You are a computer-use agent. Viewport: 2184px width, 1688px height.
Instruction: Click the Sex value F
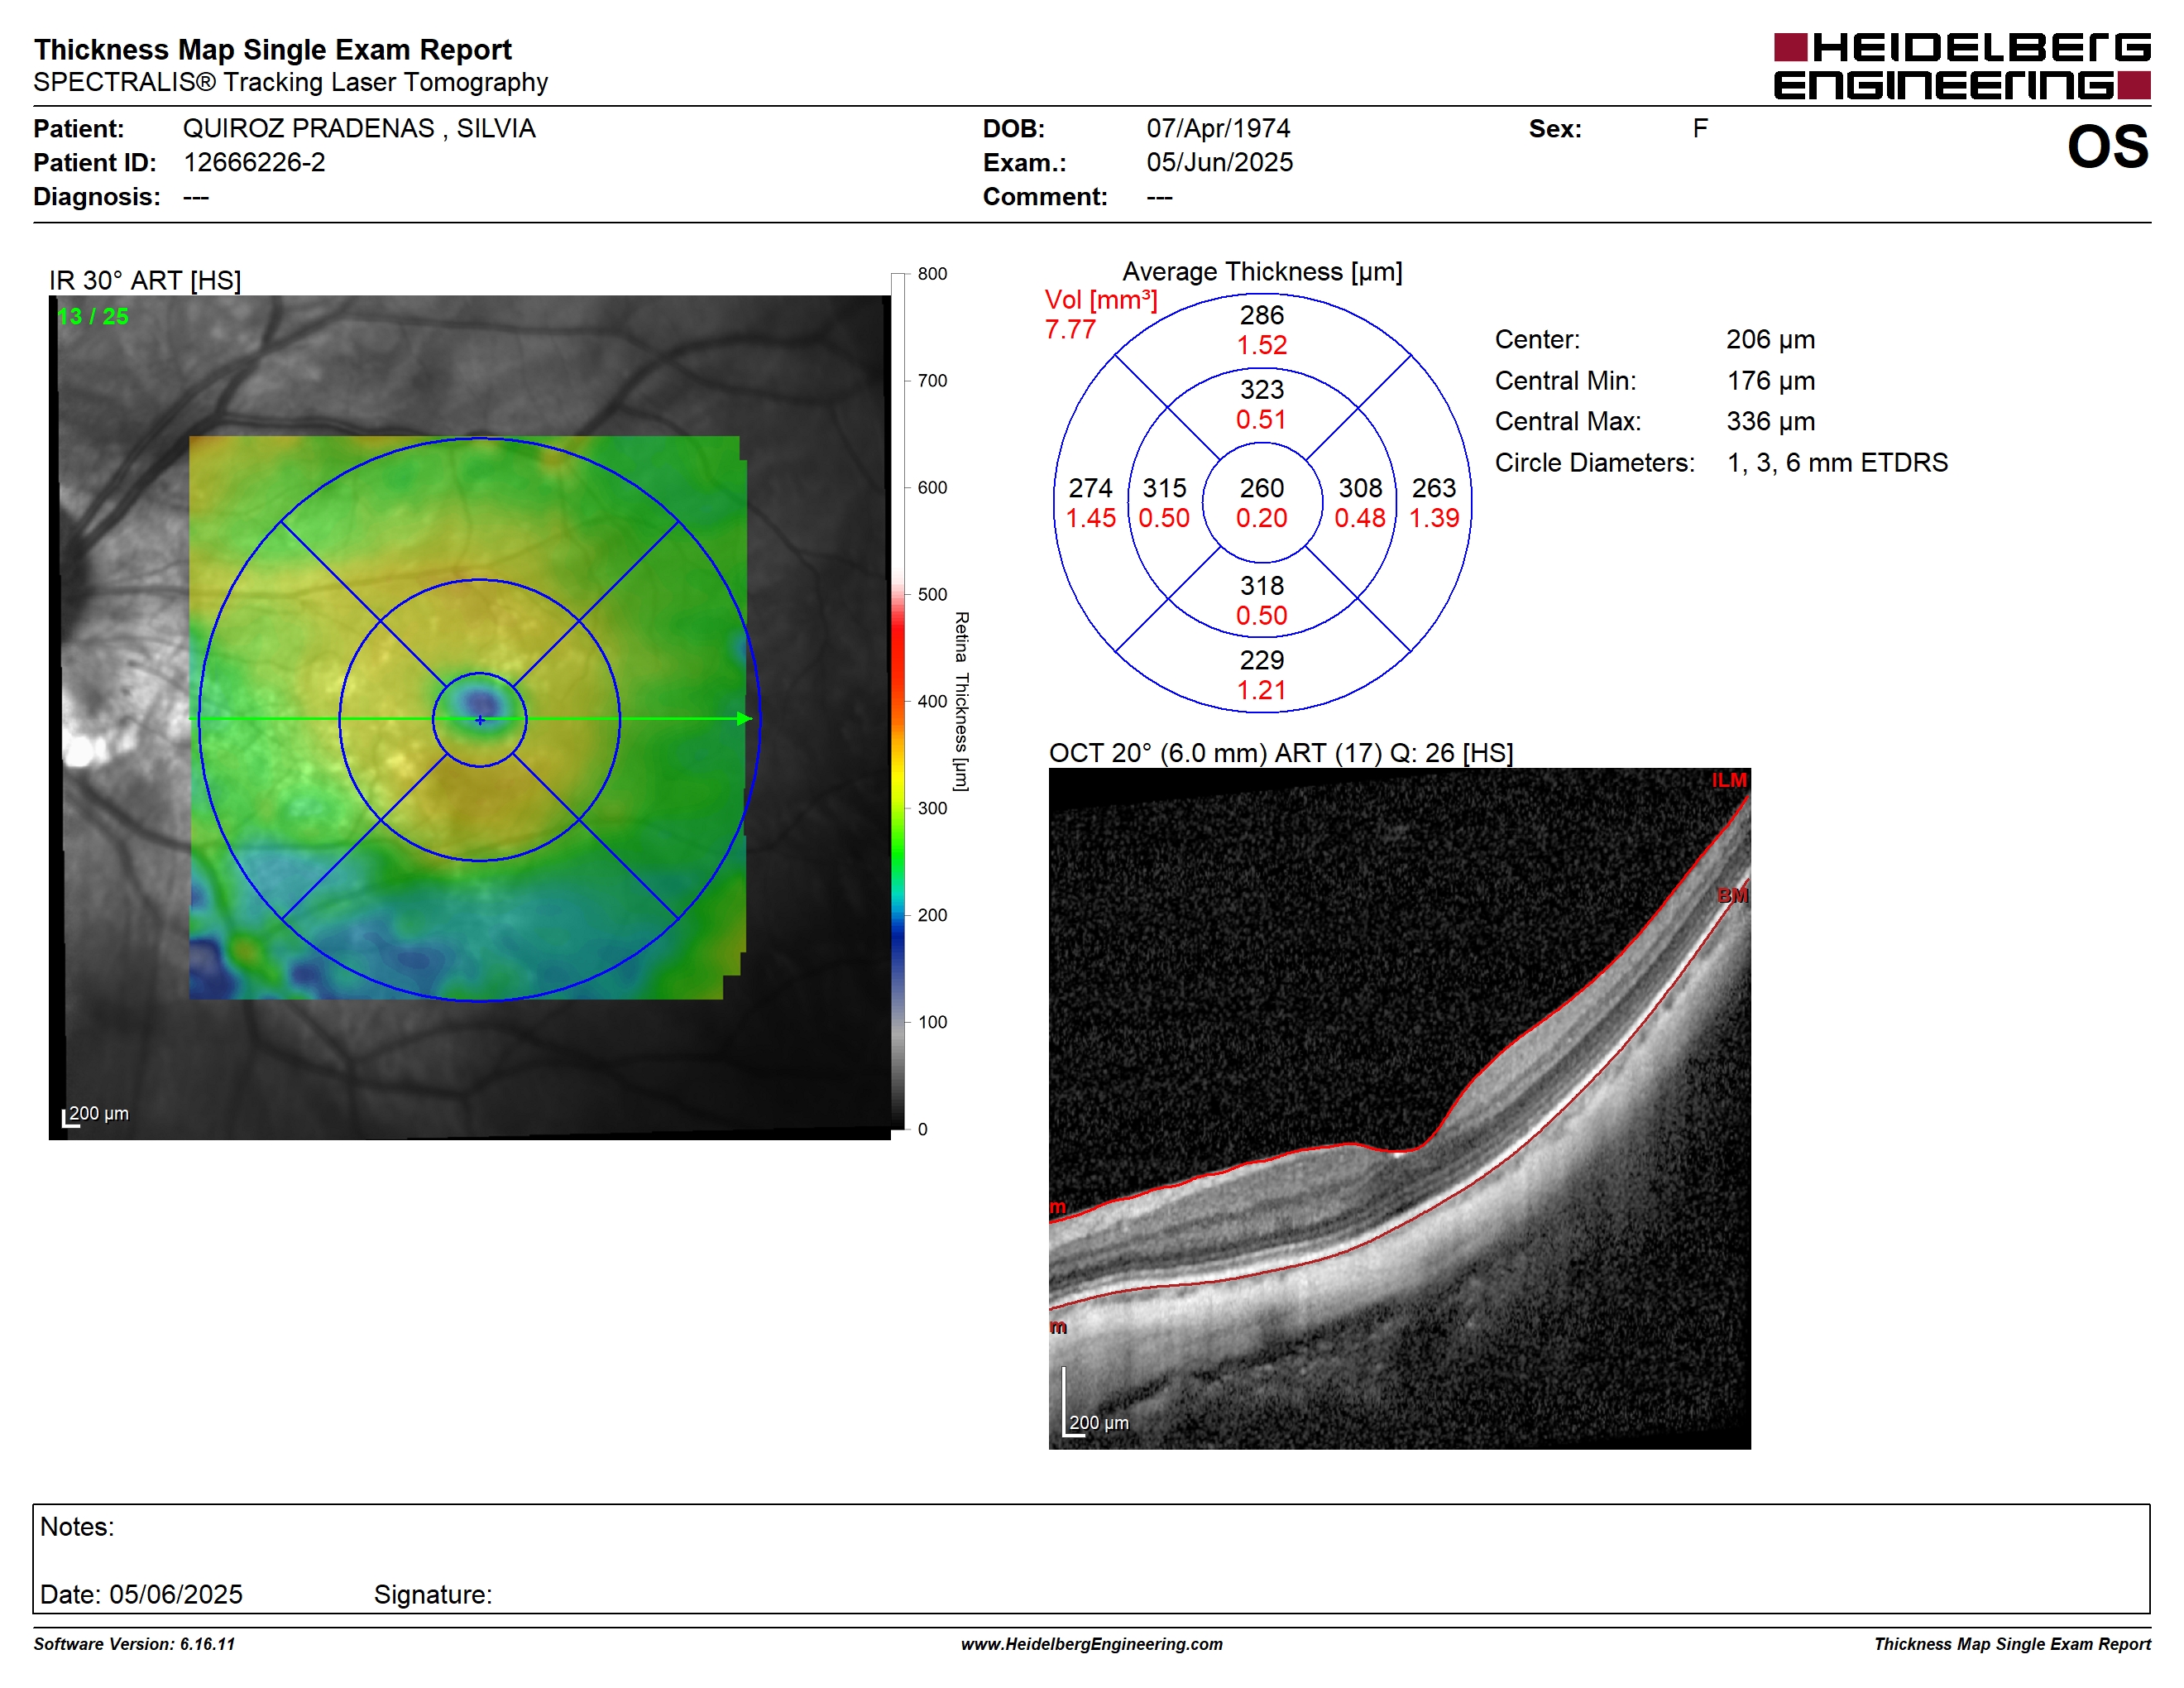pos(1700,129)
